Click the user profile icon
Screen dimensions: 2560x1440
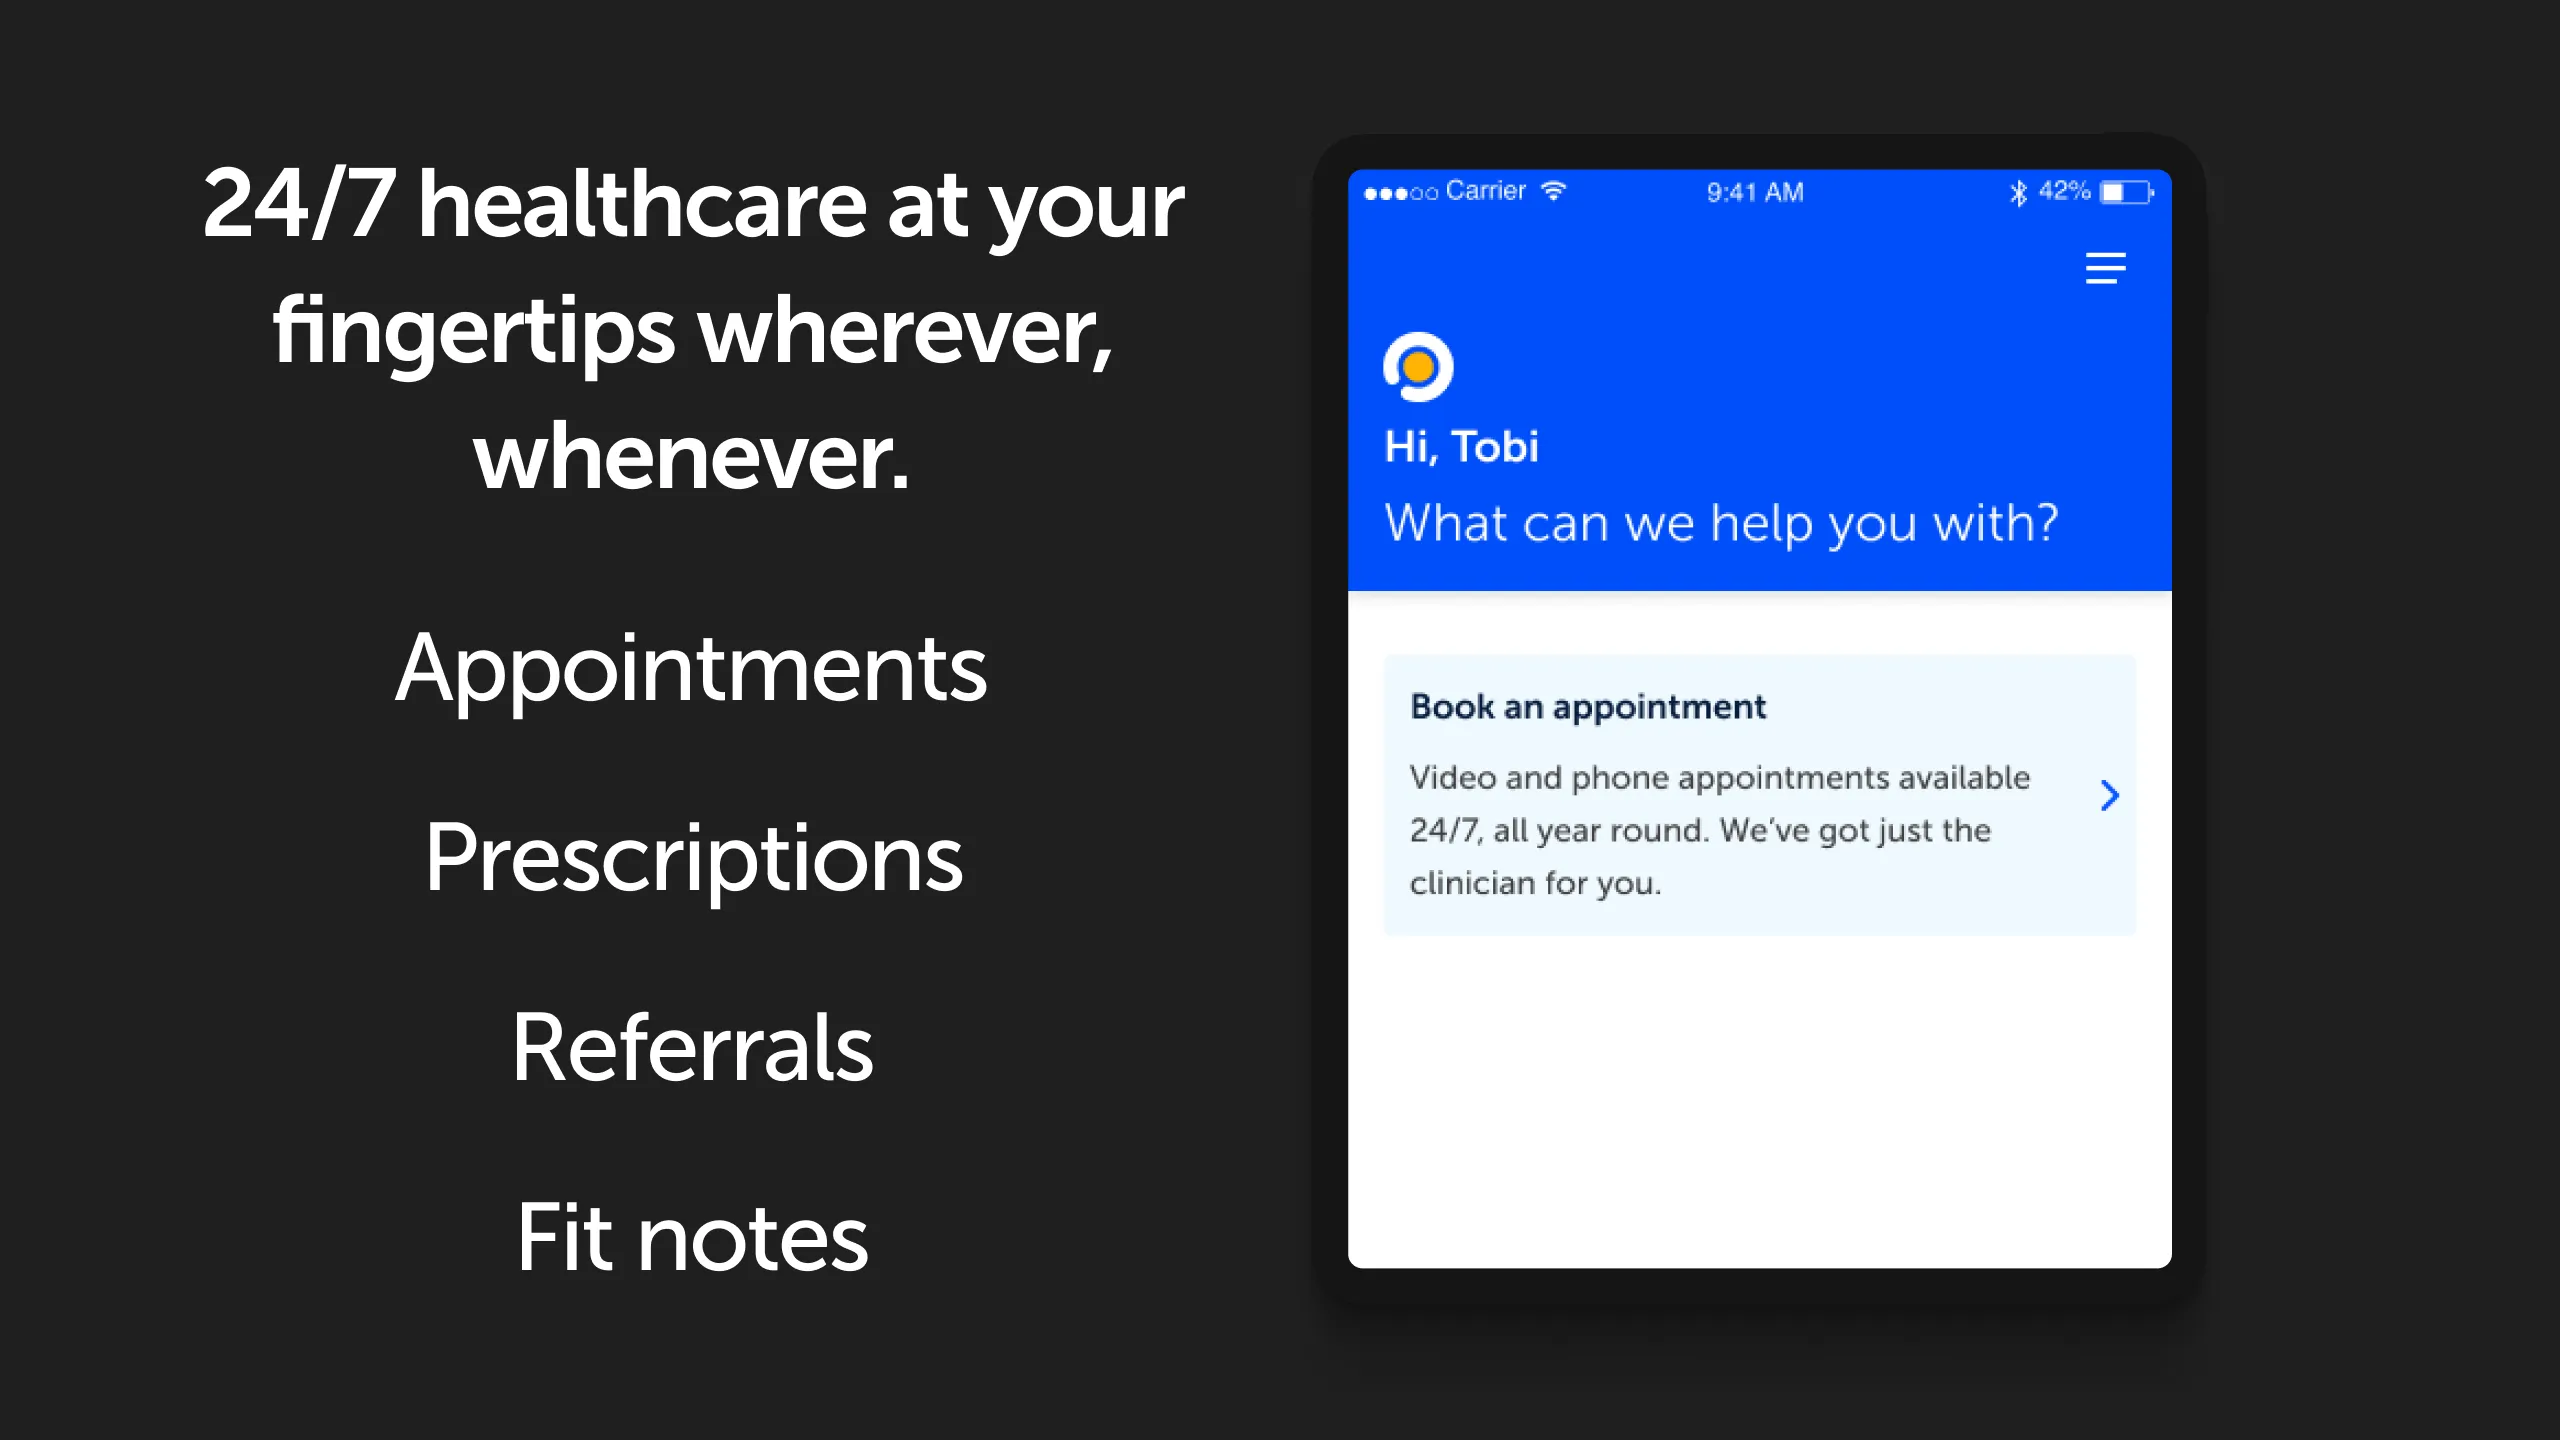pos(1419,364)
